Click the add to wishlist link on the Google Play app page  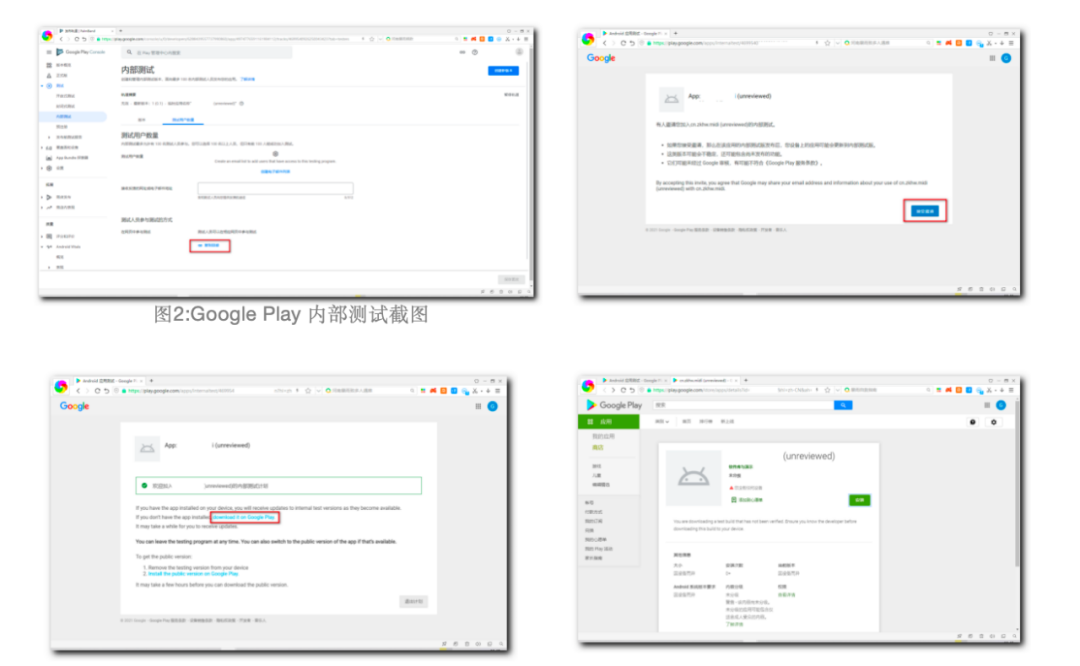747,500
